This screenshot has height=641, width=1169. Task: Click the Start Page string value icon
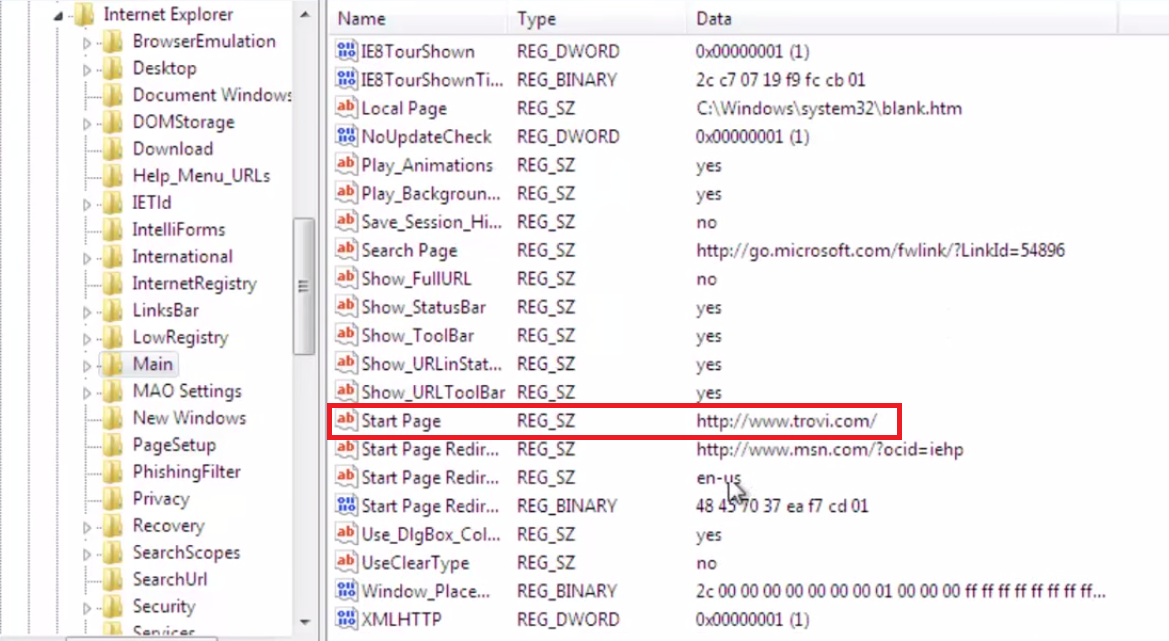click(x=346, y=421)
